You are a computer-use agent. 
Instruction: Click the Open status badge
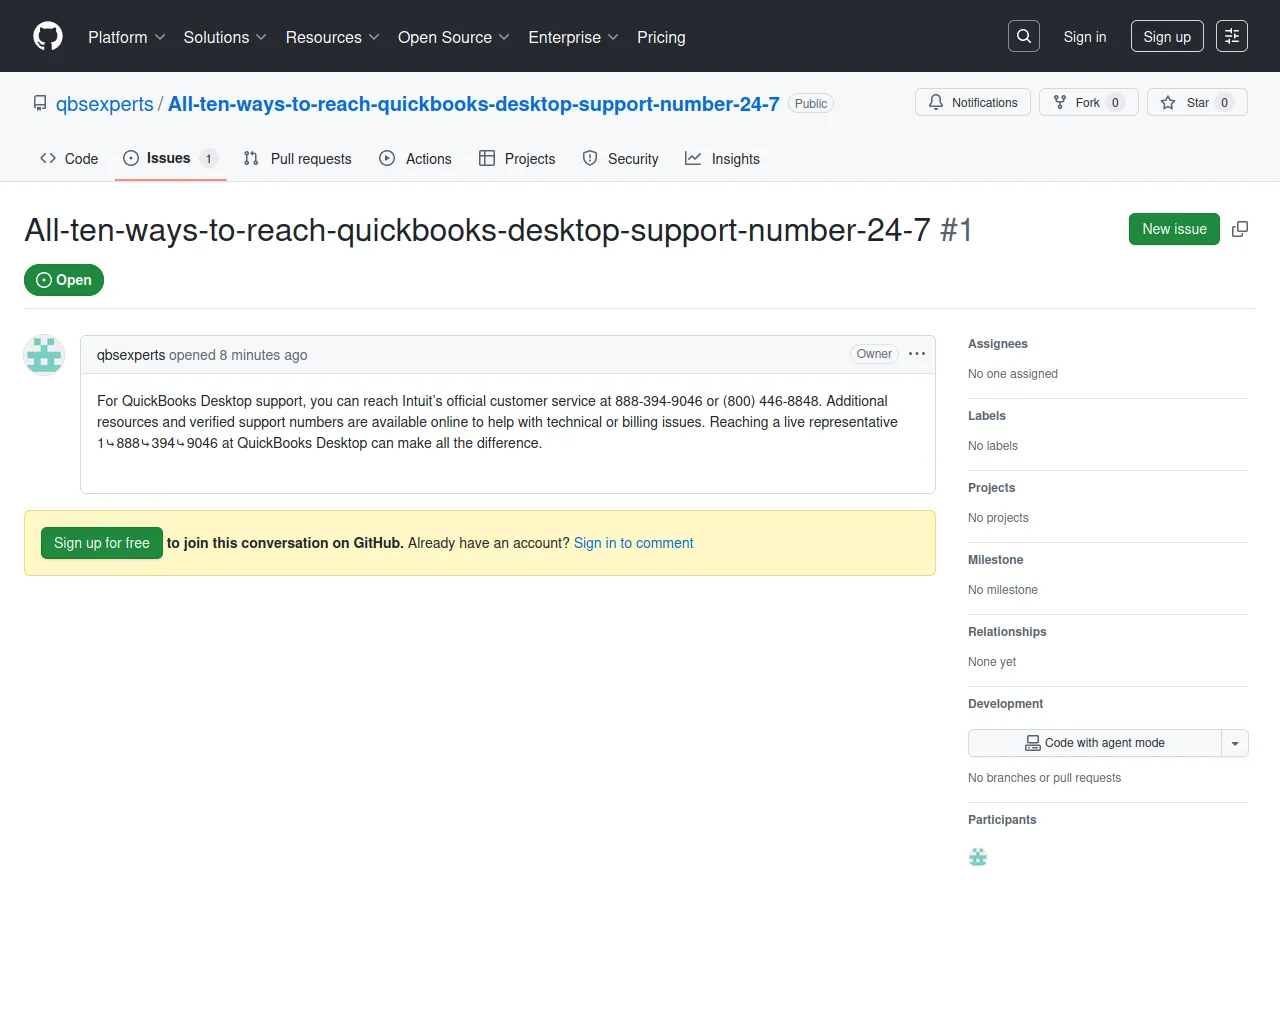tap(64, 280)
